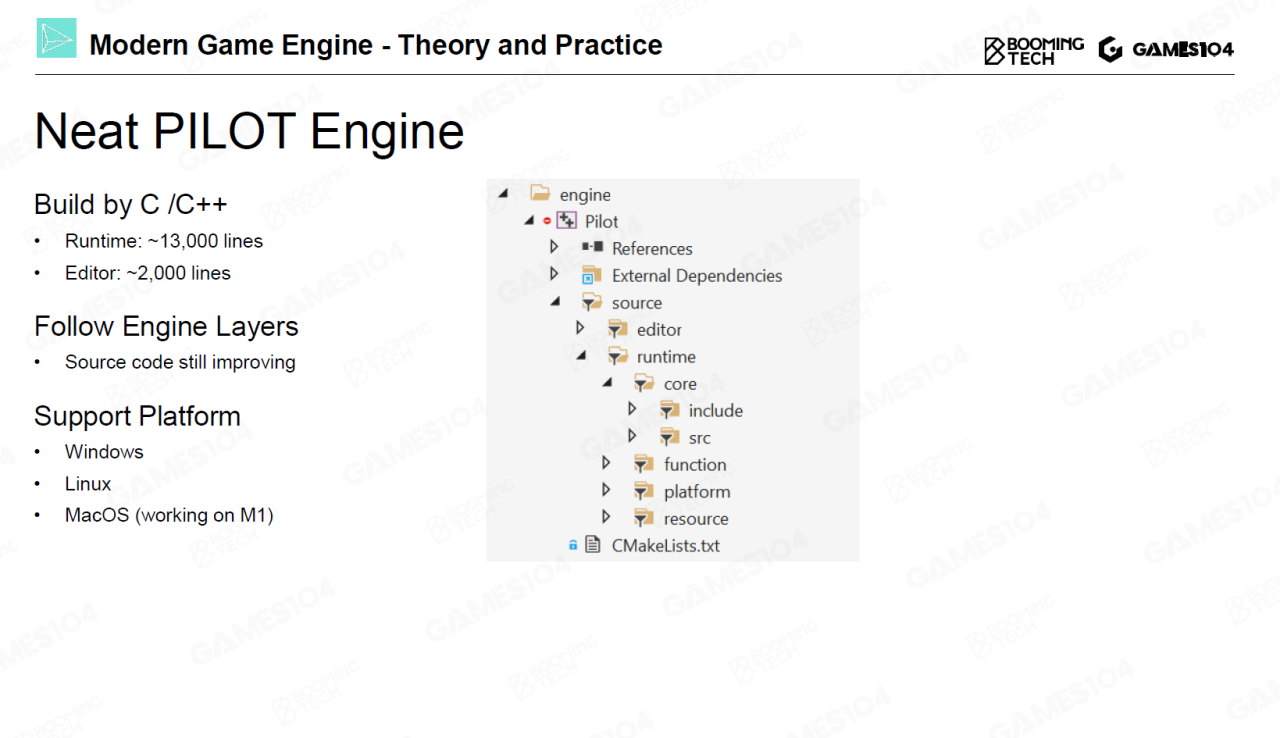Image resolution: width=1280 pixels, height=738 pixels.
Task: Expand the External Dependencies node
Action: pyautogui.click(x=554, y=274)
